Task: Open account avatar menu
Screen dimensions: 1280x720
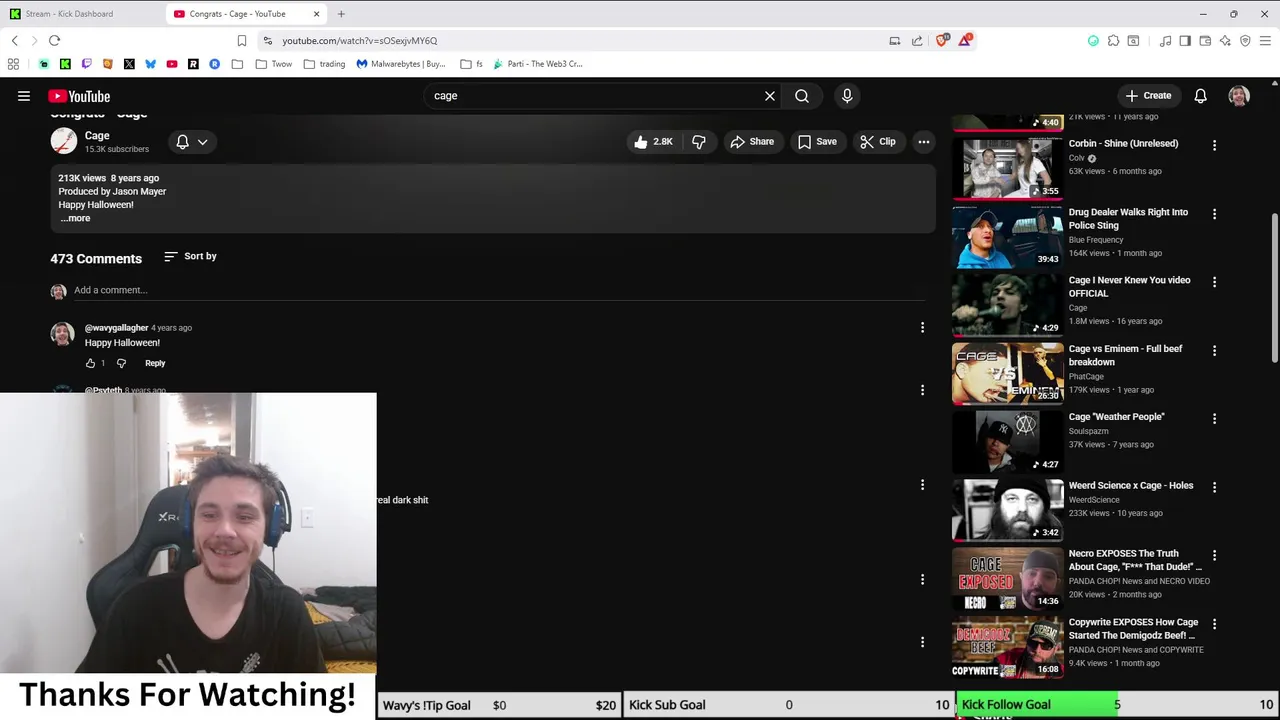Action: (x=1239, y=96)
